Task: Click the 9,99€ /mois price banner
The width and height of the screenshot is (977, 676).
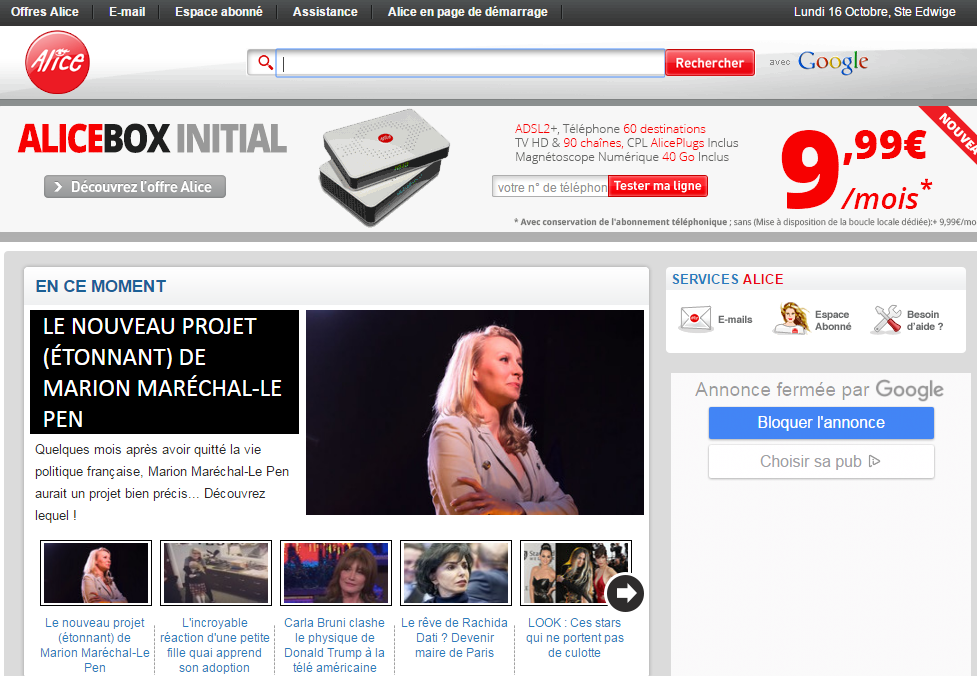Action: (857, 169)
